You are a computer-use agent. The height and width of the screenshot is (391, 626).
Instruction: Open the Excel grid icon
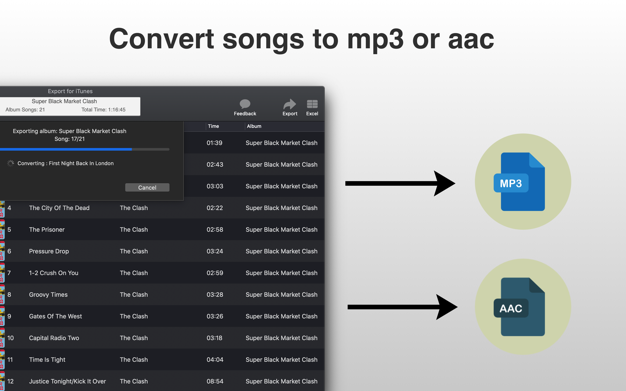(312, 104)
